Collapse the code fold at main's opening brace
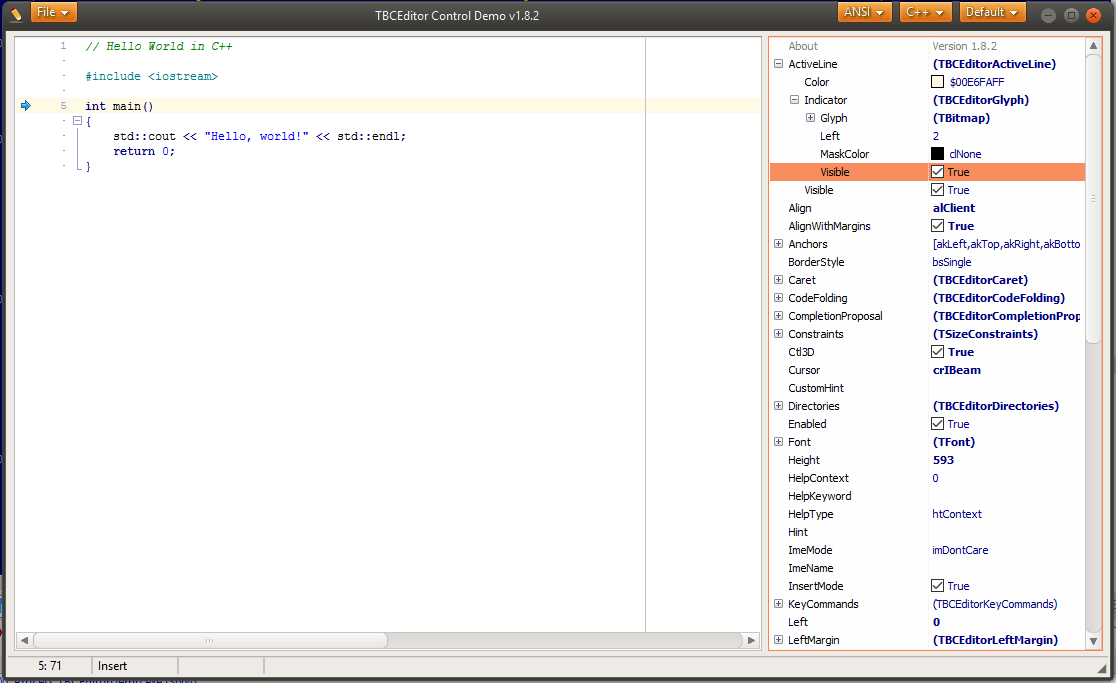This screenshot has height=683, width=1116. point(76,121)
